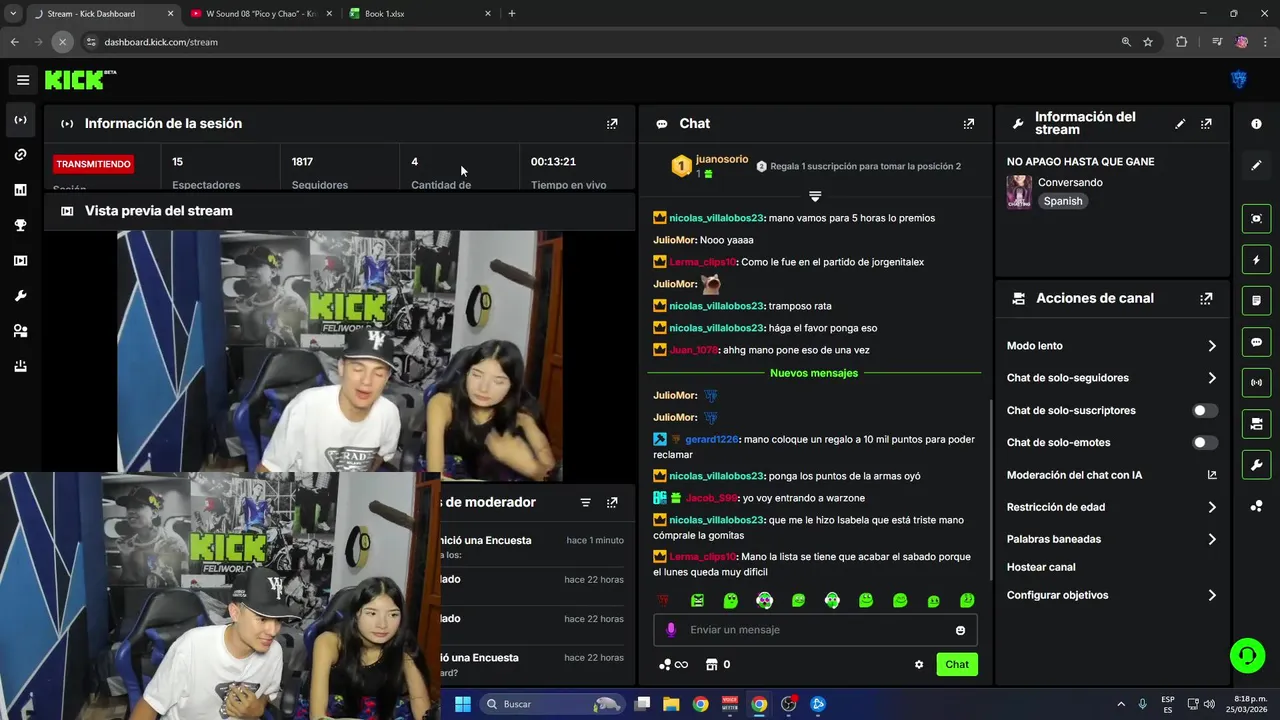Open the bar-chart analytics icon in the left sidebar

20,190
